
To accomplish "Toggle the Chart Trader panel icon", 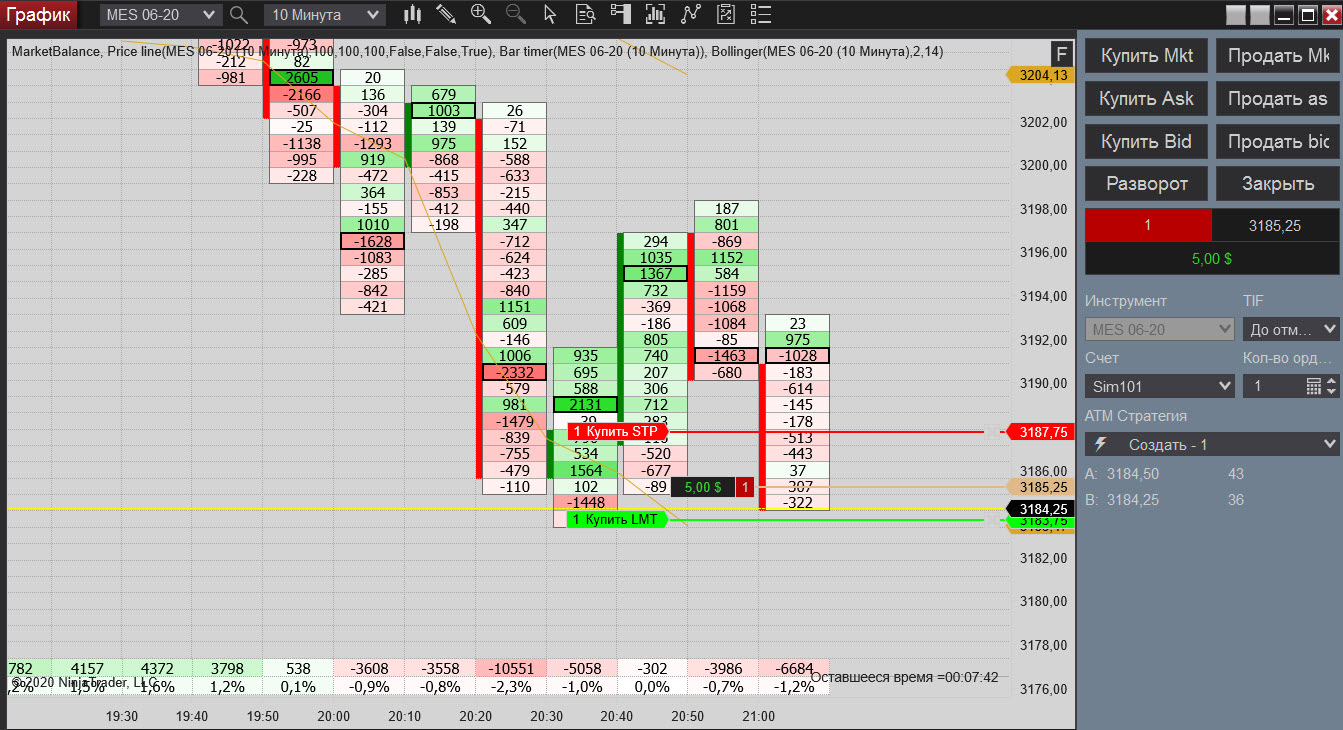I will (x=621, y=15).
